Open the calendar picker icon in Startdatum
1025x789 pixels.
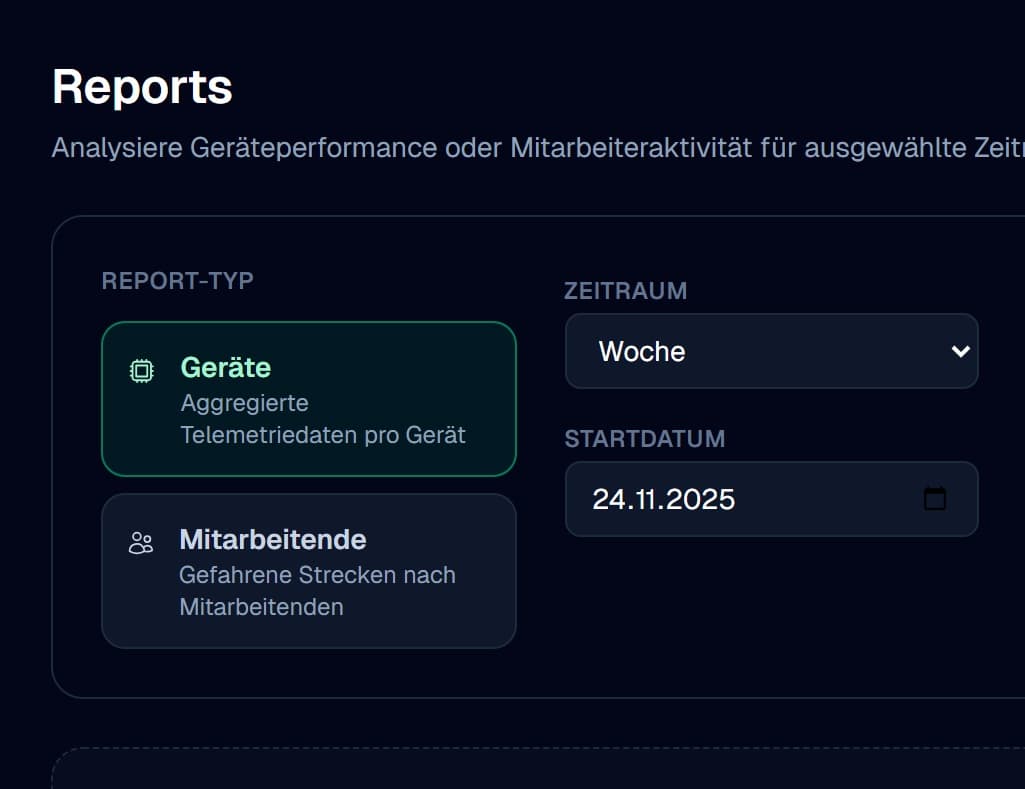pos(934,498)
